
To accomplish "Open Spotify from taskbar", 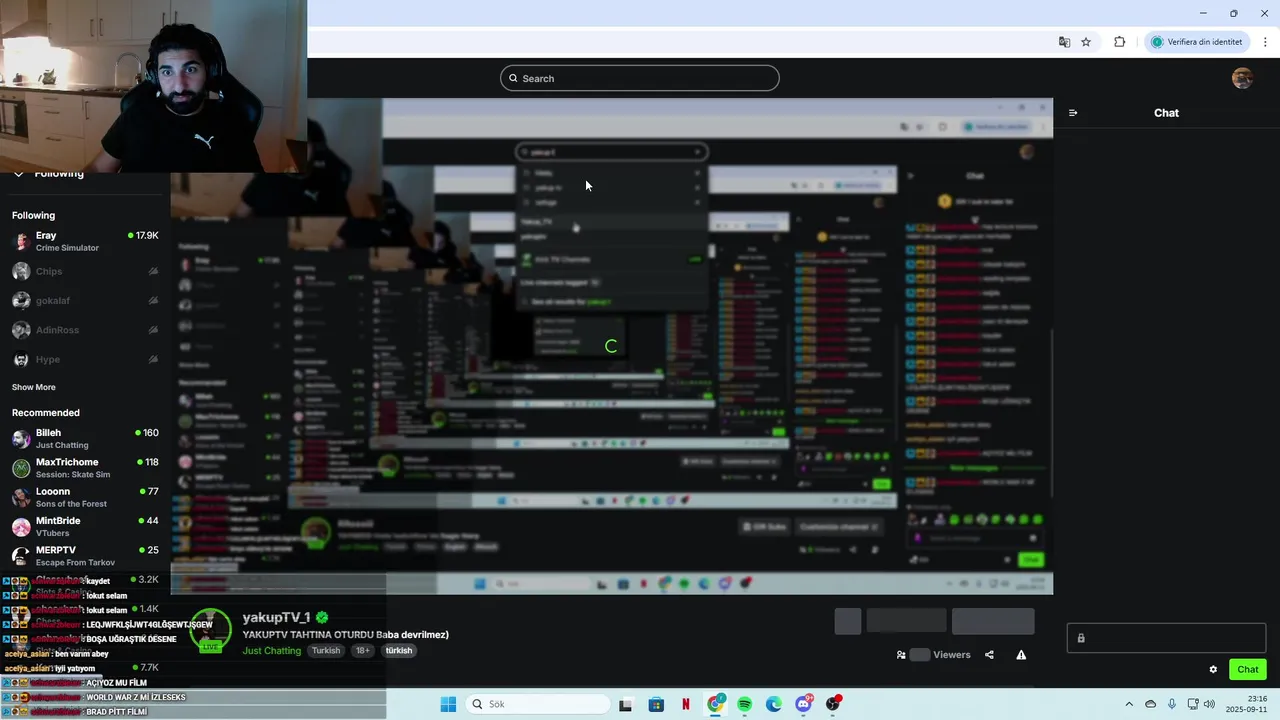I will 744,704.
